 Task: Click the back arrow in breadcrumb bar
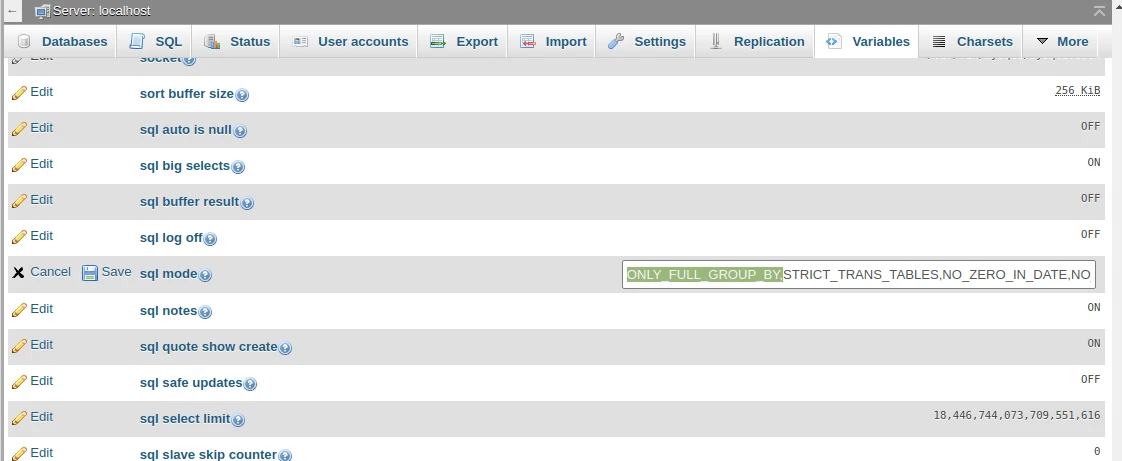click(12, 11)
